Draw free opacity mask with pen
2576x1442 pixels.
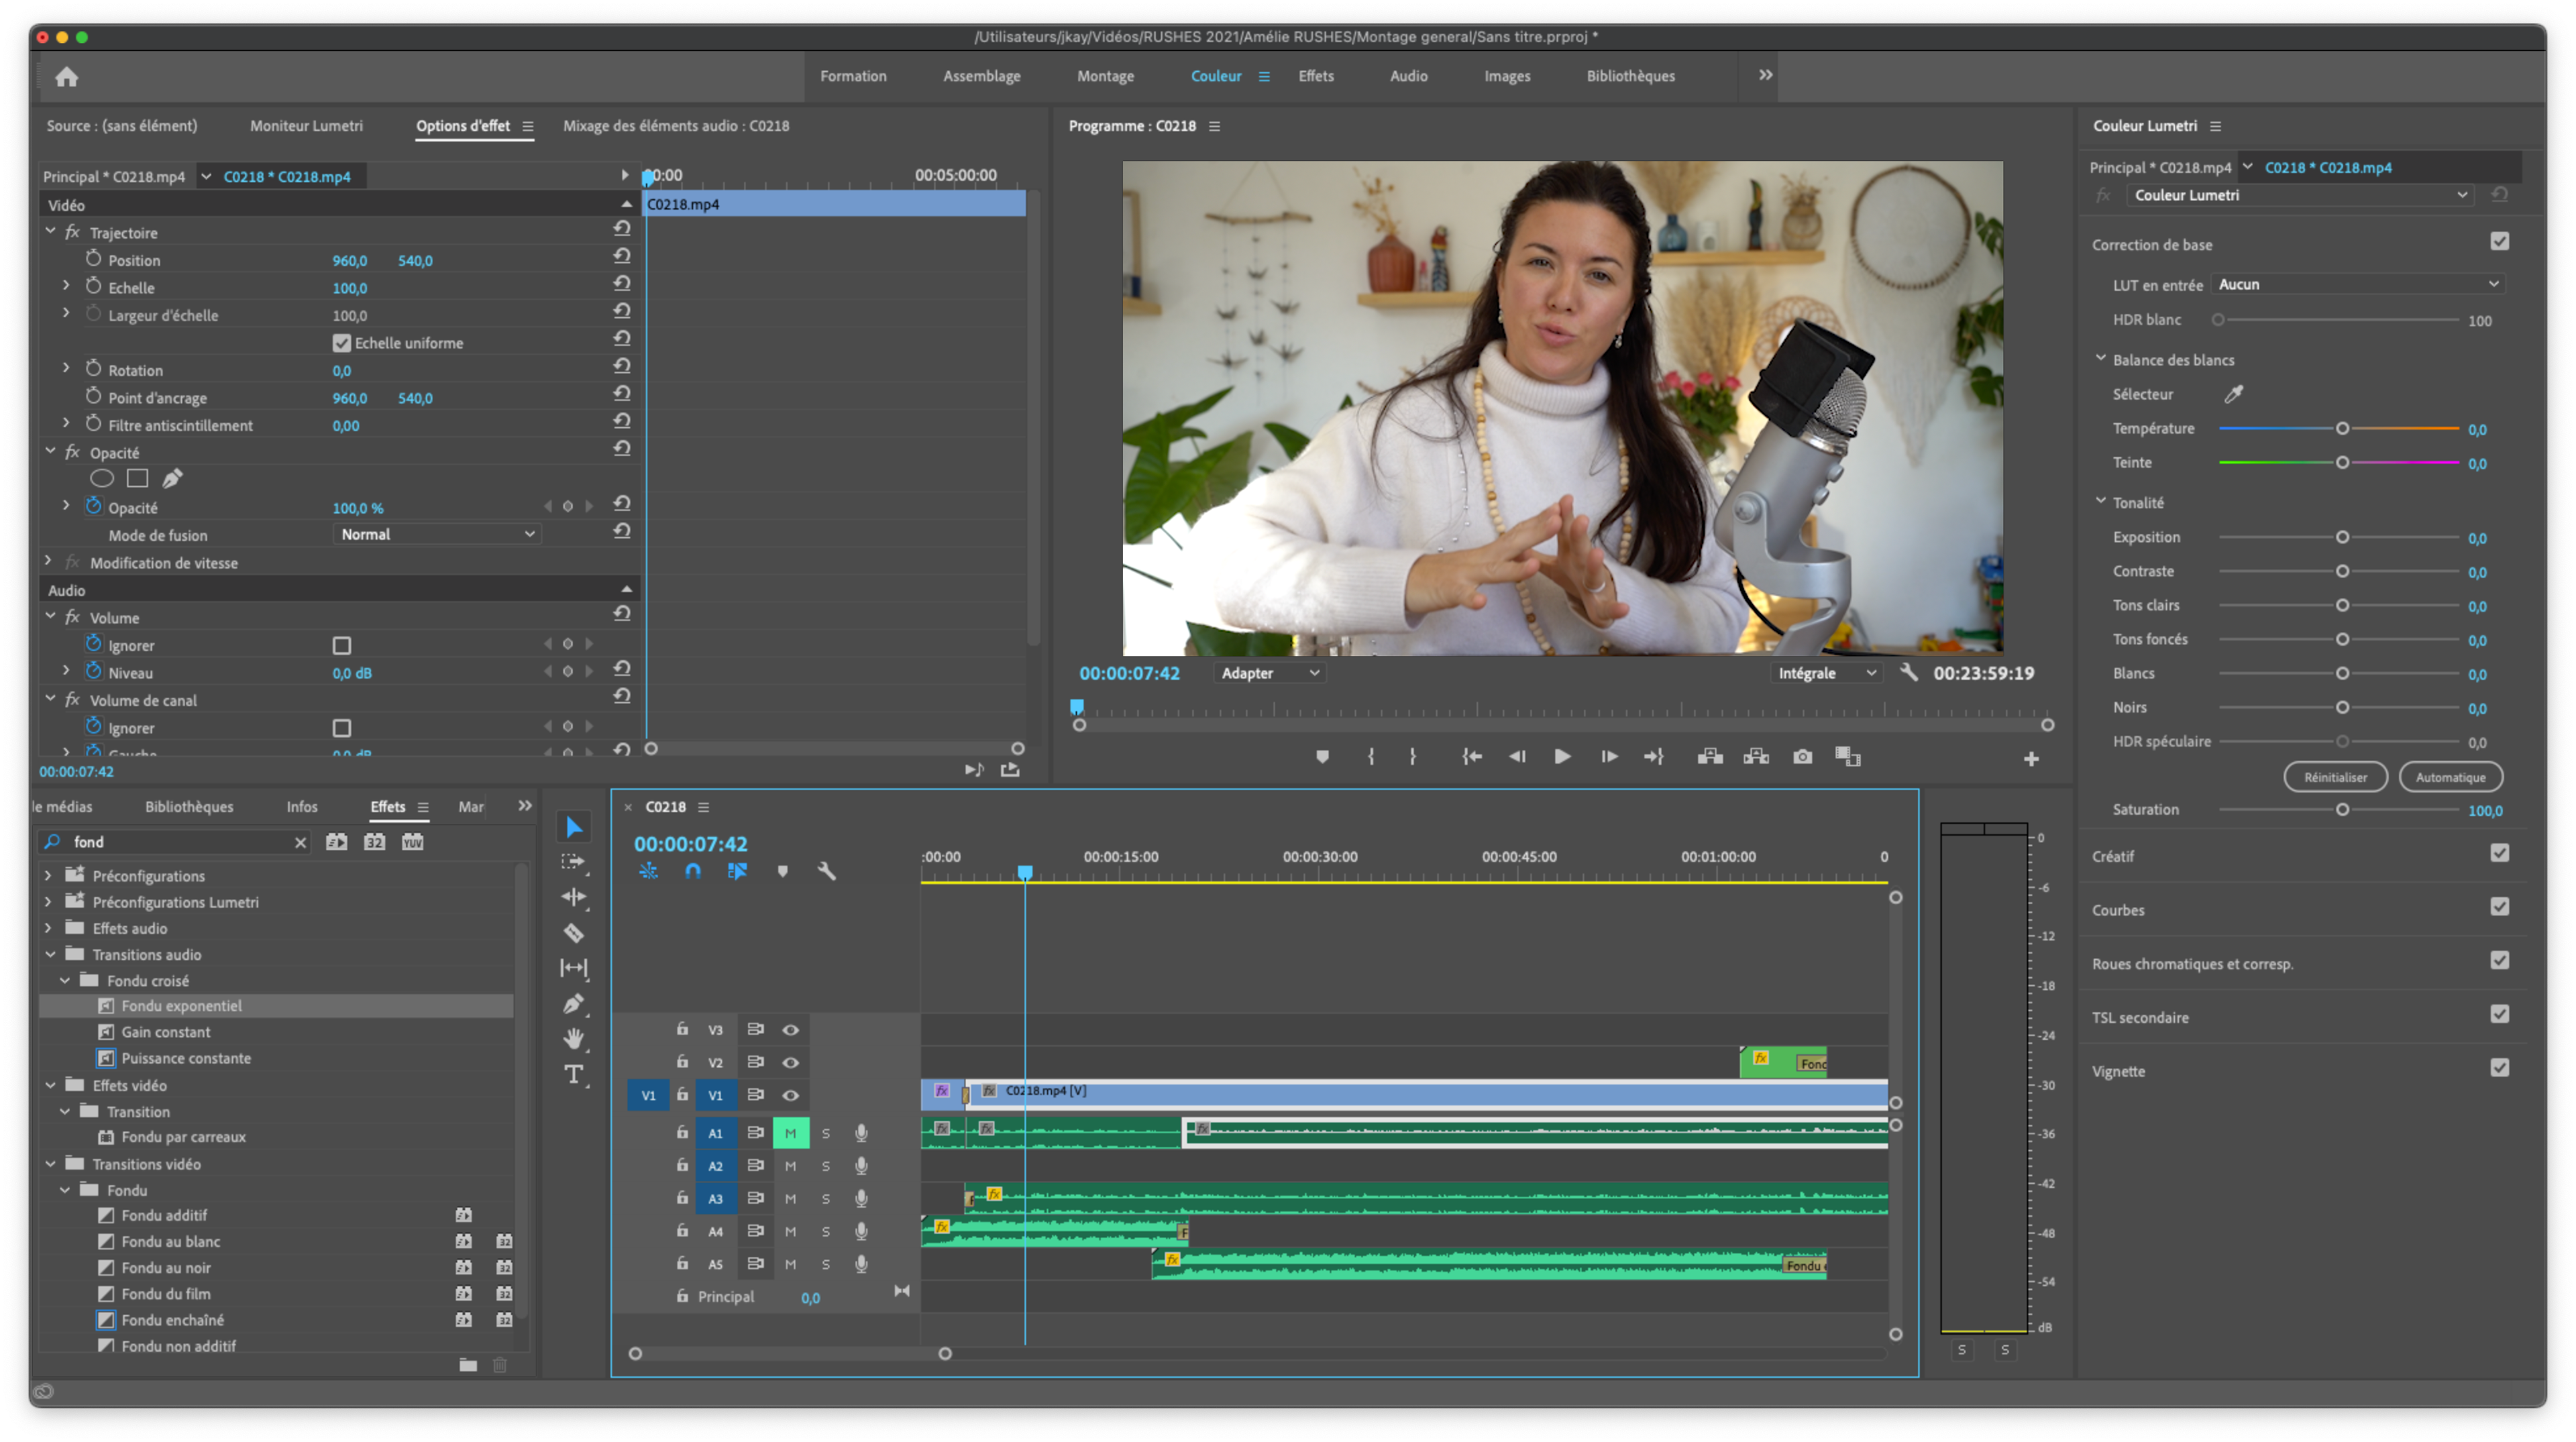tap(172, 479)
